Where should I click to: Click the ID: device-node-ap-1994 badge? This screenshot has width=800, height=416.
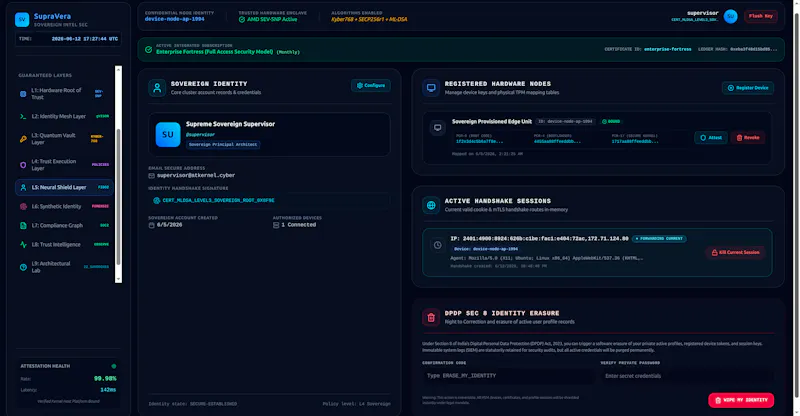(x=565, y=121)
